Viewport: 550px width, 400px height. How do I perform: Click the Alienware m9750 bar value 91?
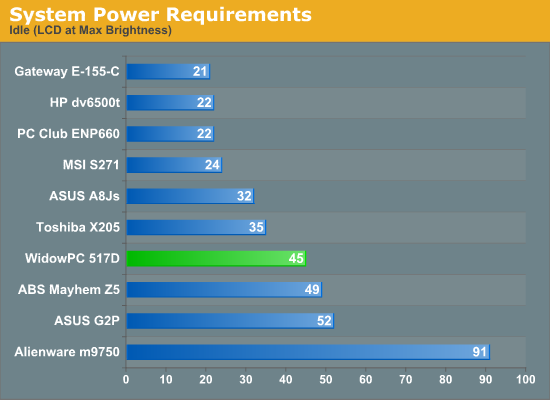(x=480, y=352)
